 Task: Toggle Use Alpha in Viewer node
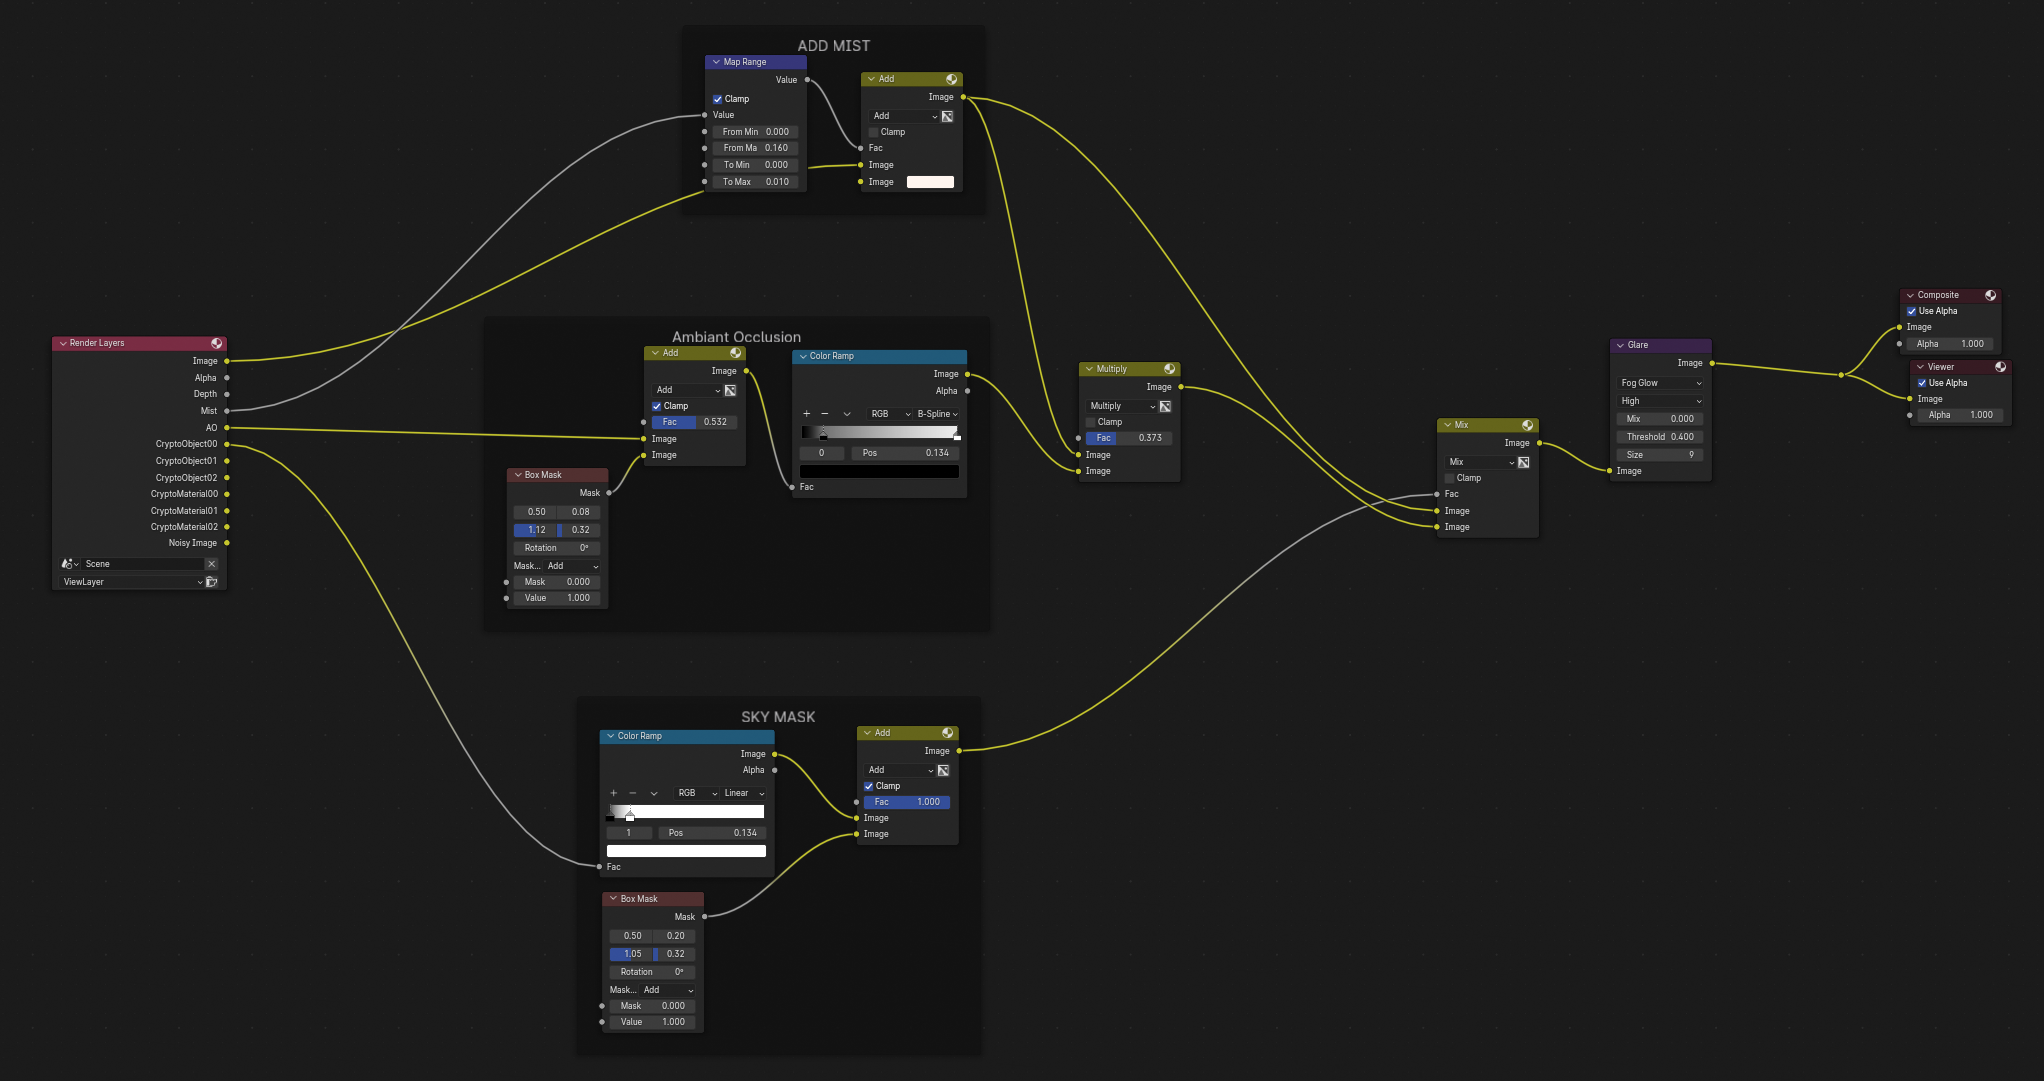click(1921, 383)
